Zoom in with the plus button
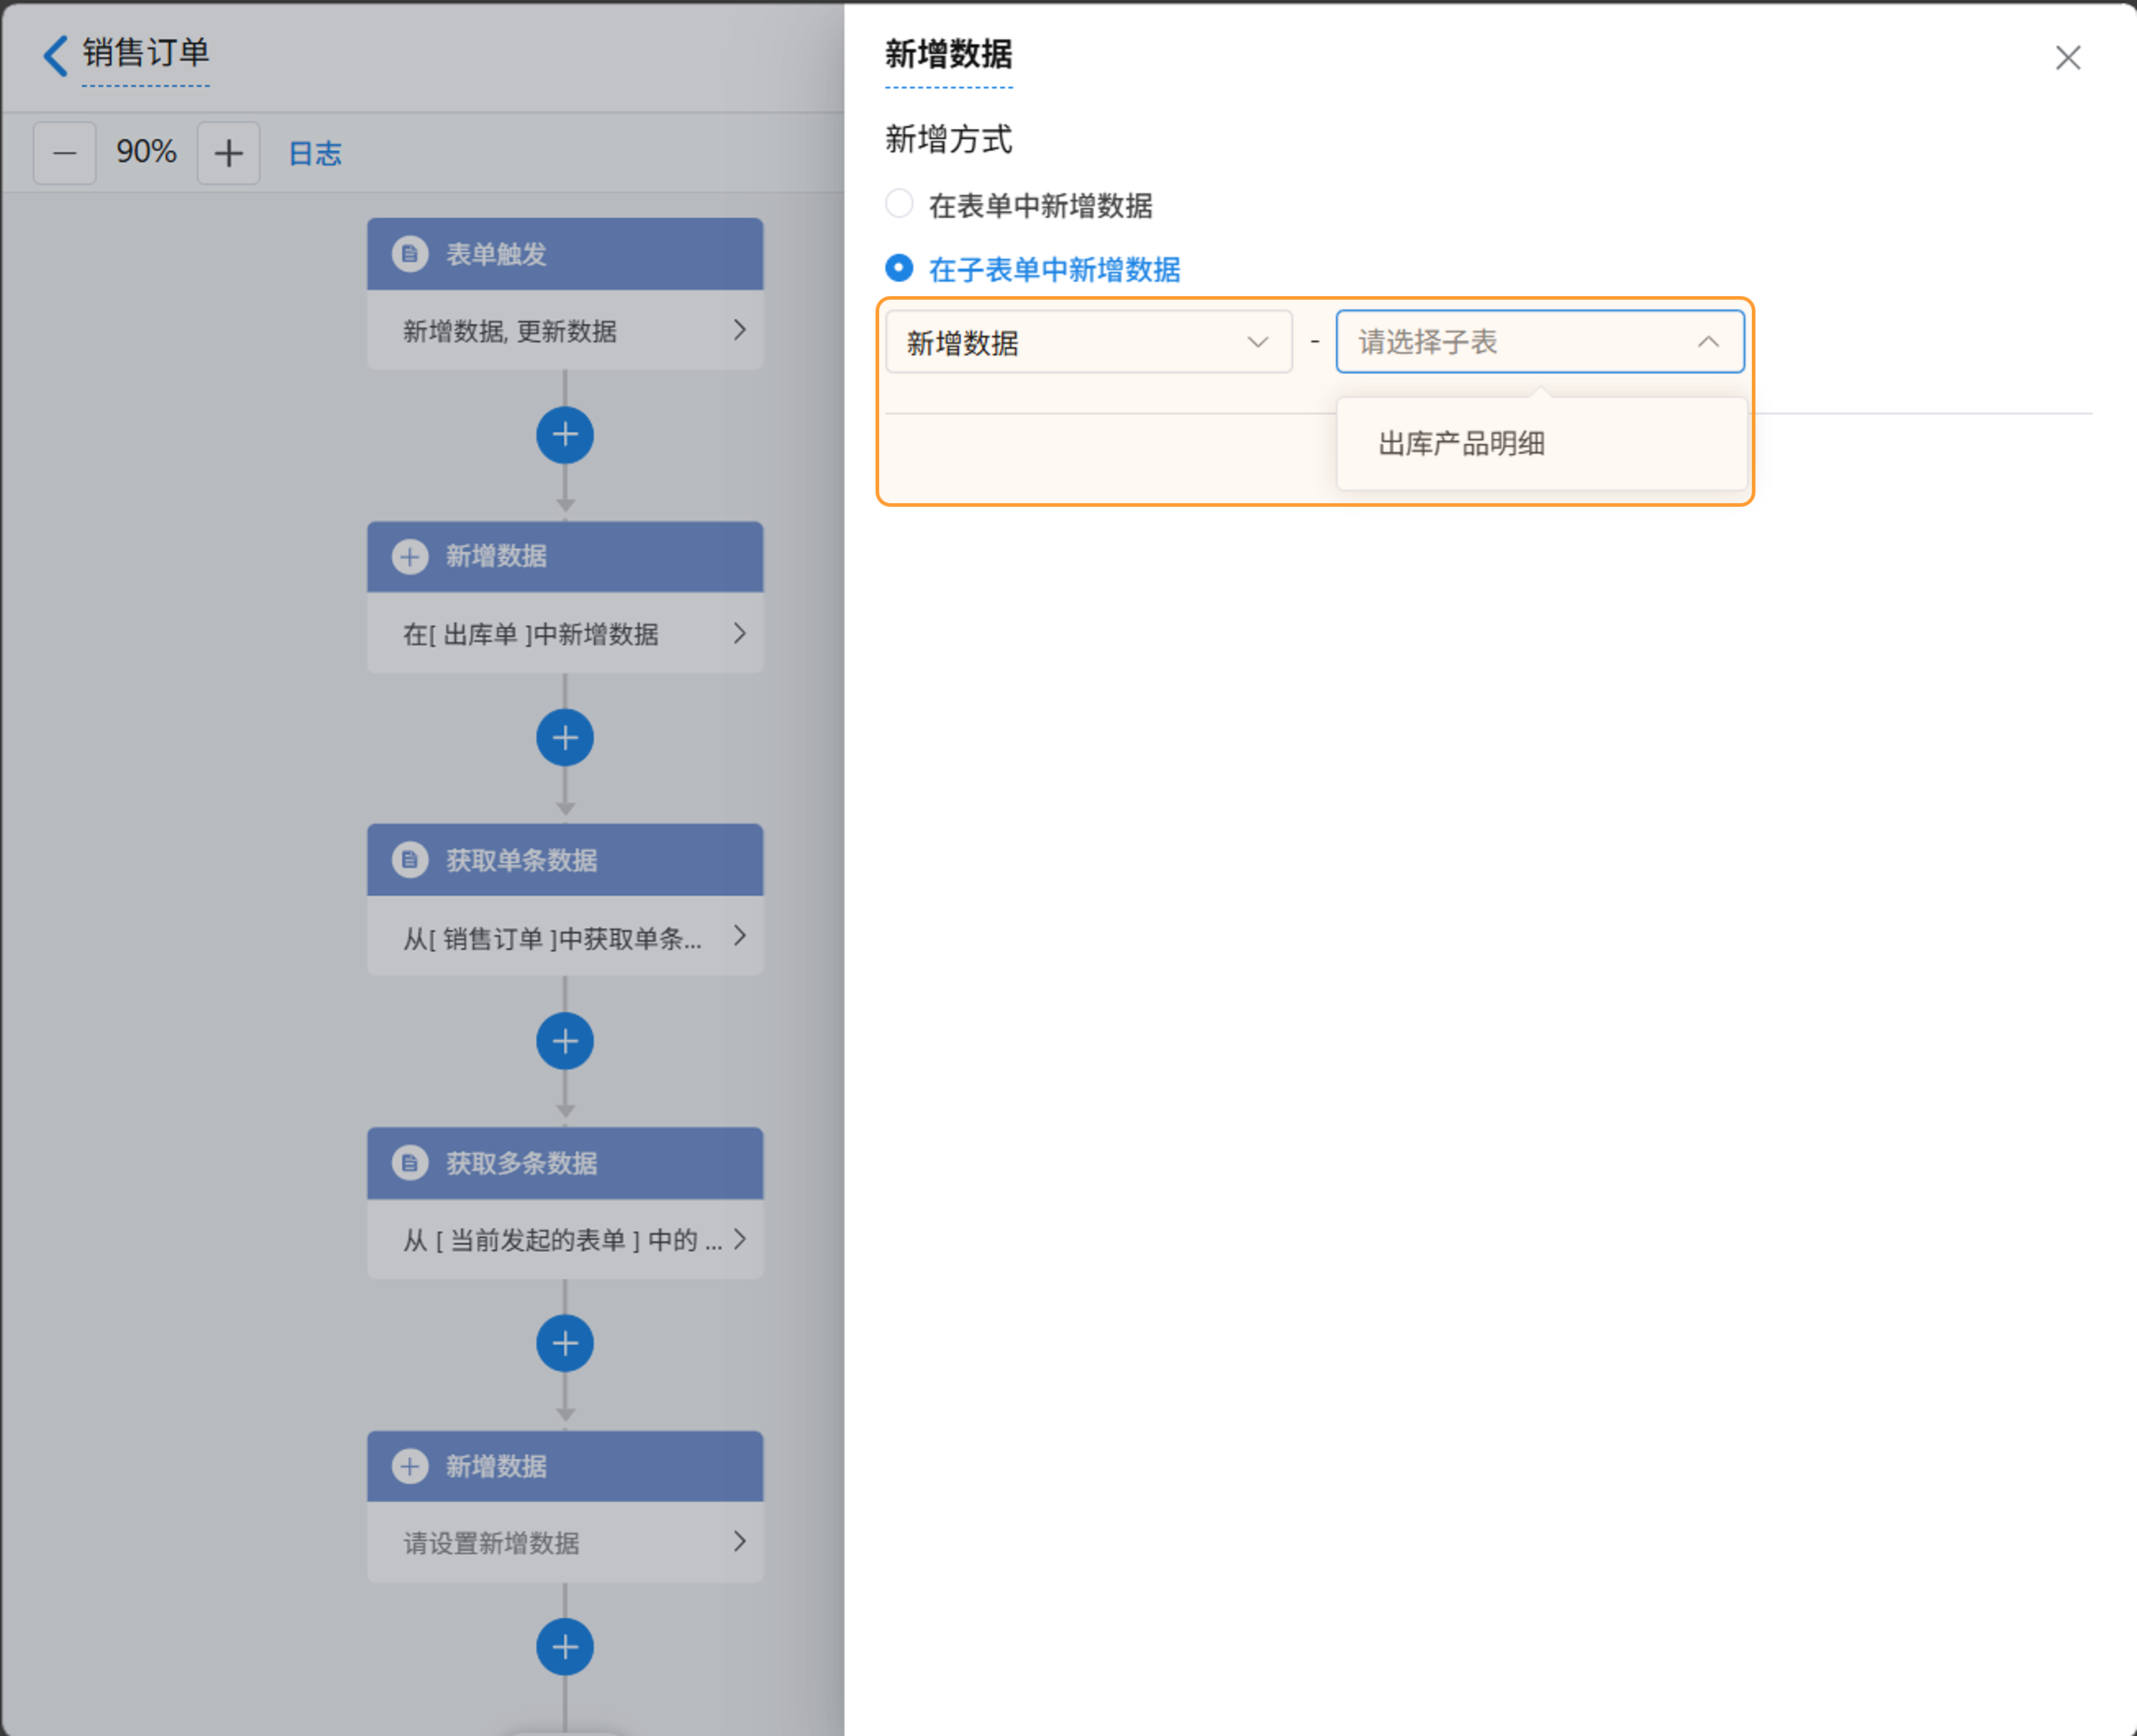 [x=228, y=153]
